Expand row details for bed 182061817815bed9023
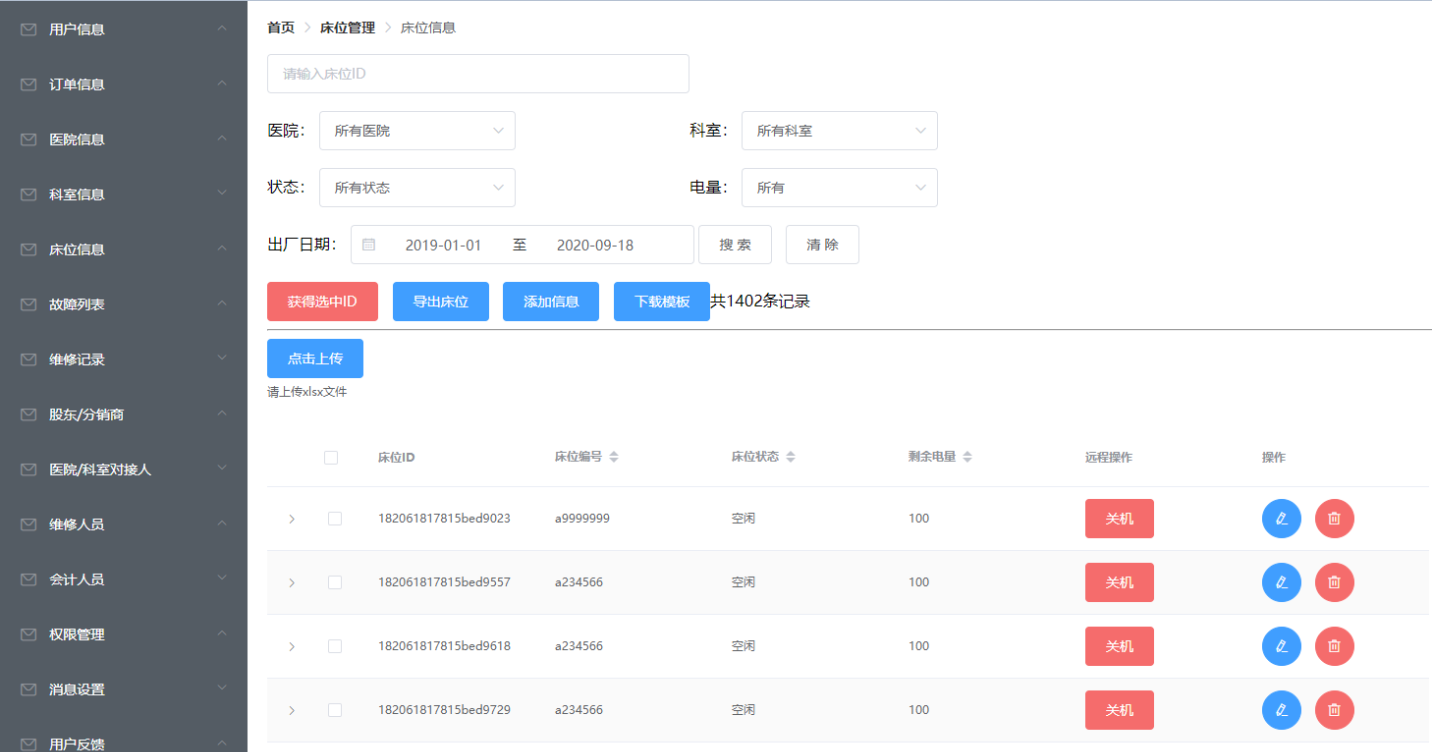The height and width of the screenshot is (752, 1432). pos(292,519)
